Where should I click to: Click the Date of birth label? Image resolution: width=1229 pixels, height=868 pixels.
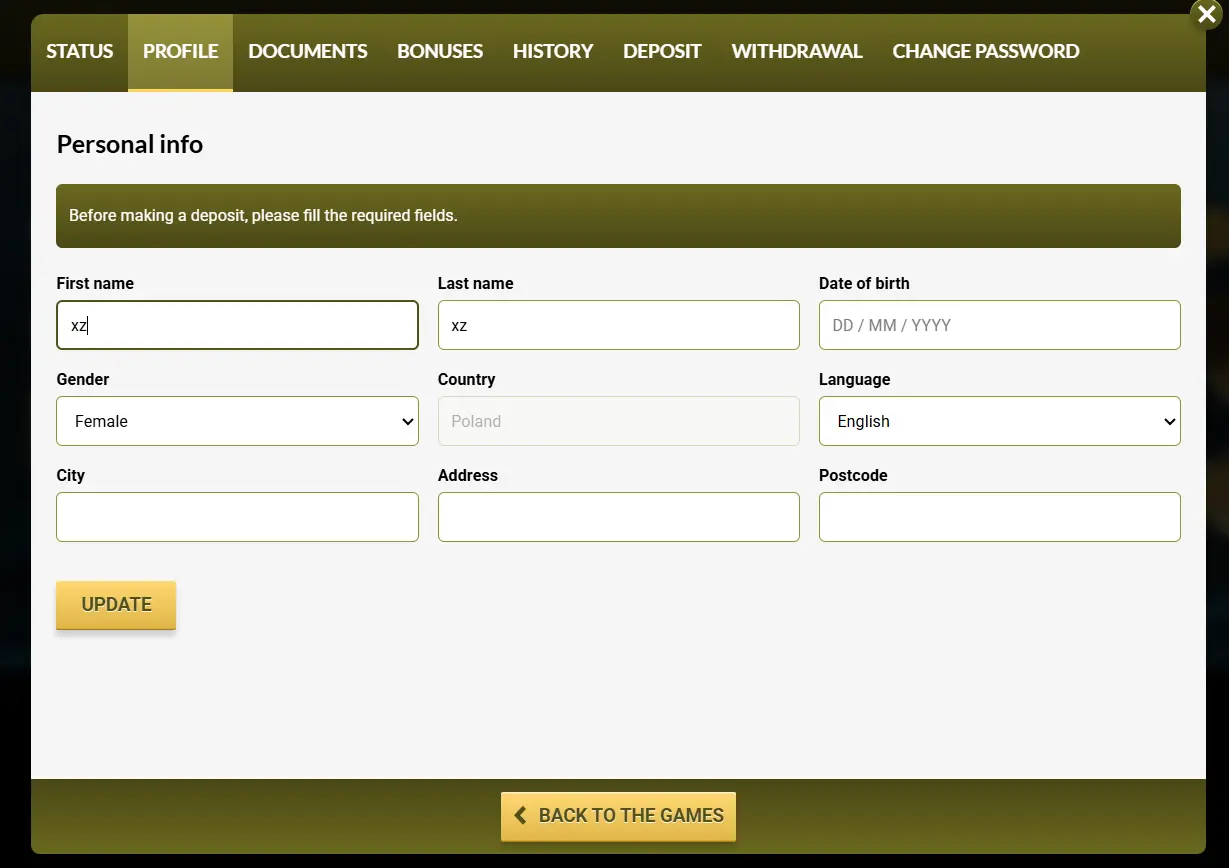pyautogui.click(x=864, y=284)
